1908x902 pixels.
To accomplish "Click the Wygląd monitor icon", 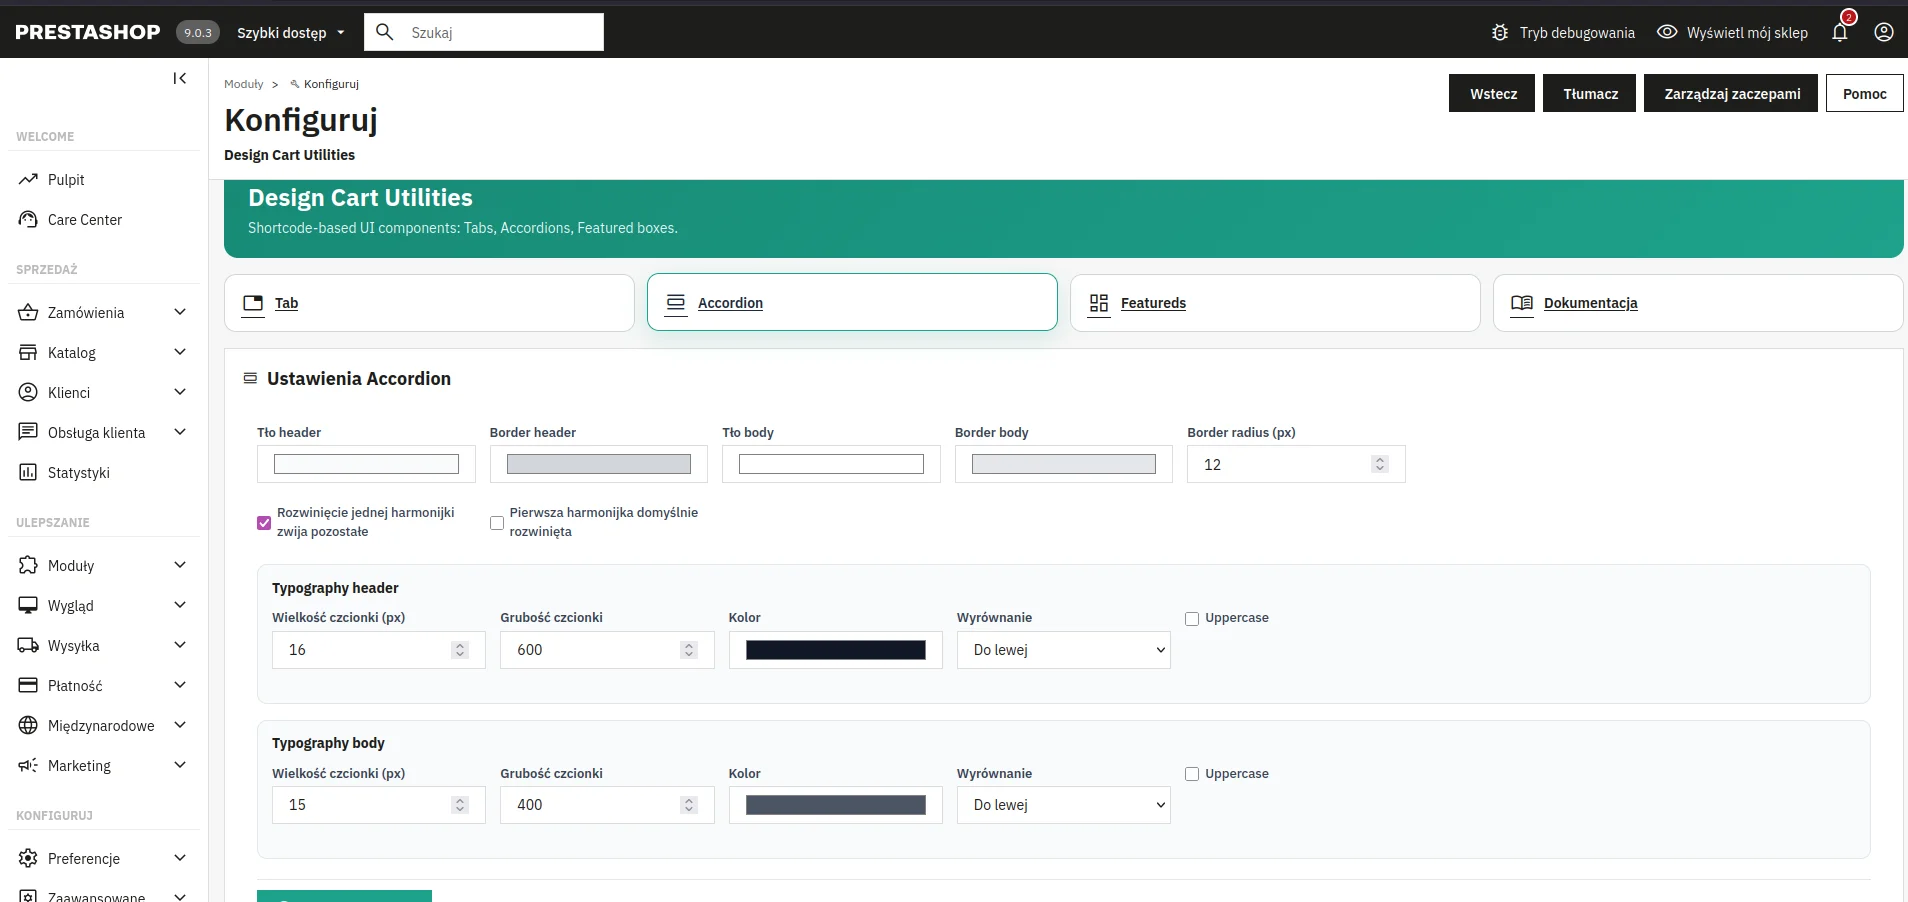I will coord(28,606).
